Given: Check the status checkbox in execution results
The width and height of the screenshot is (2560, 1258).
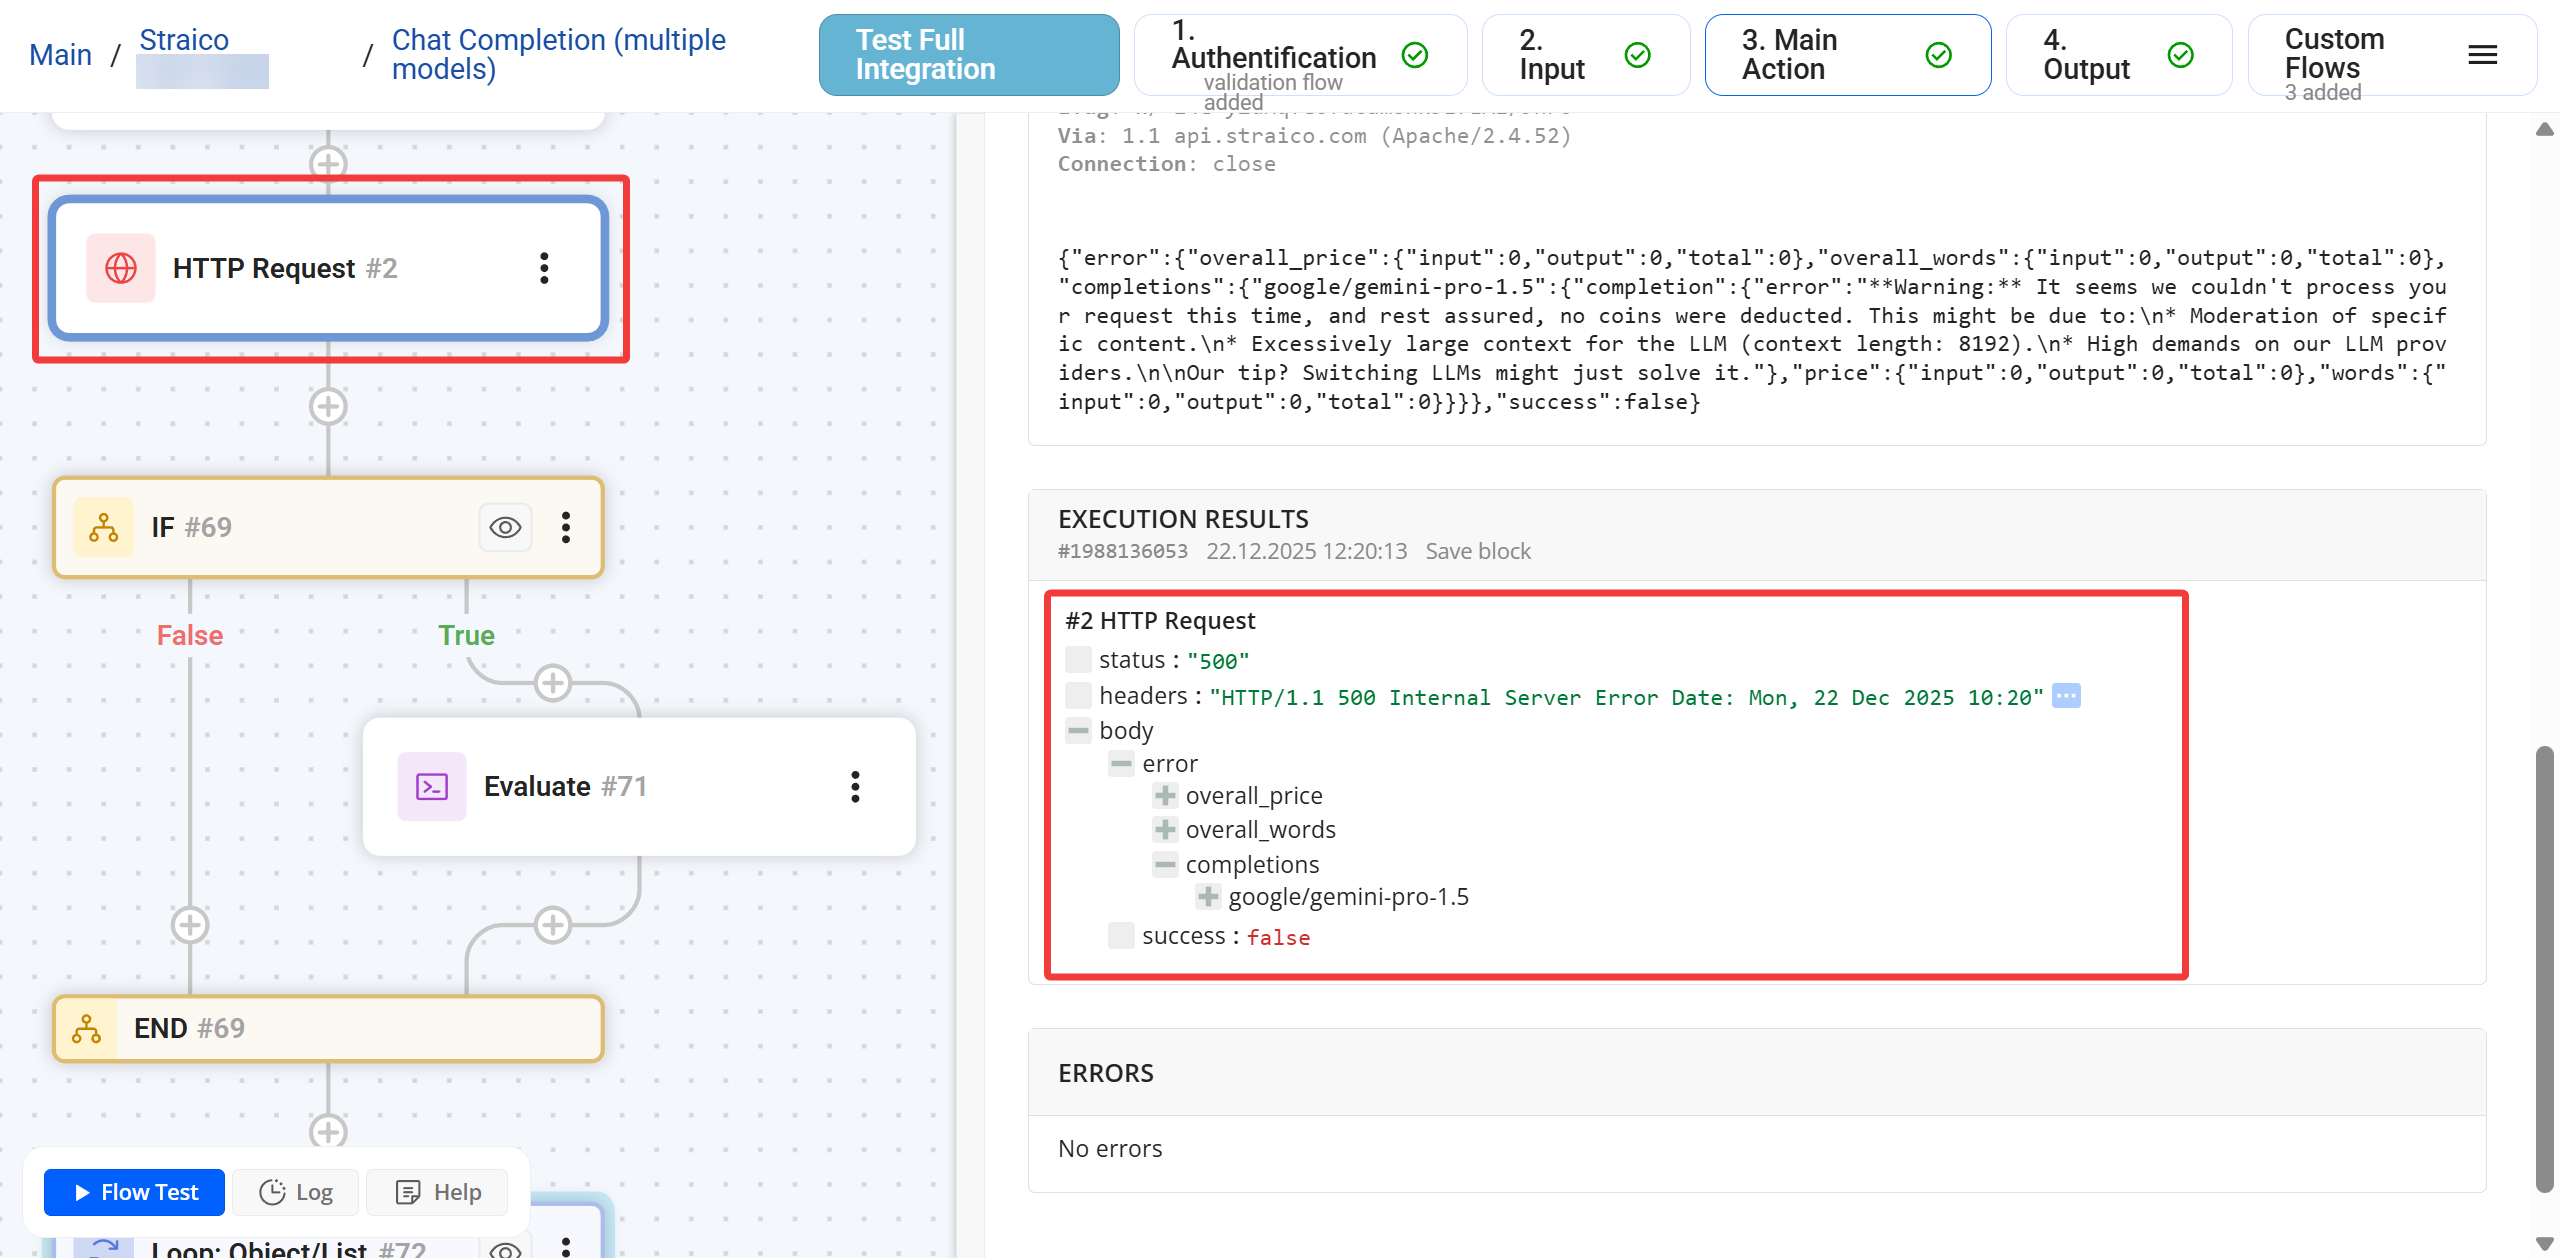Looking at the screenshot, I should pyautogui.click(x=1078, y=659).
